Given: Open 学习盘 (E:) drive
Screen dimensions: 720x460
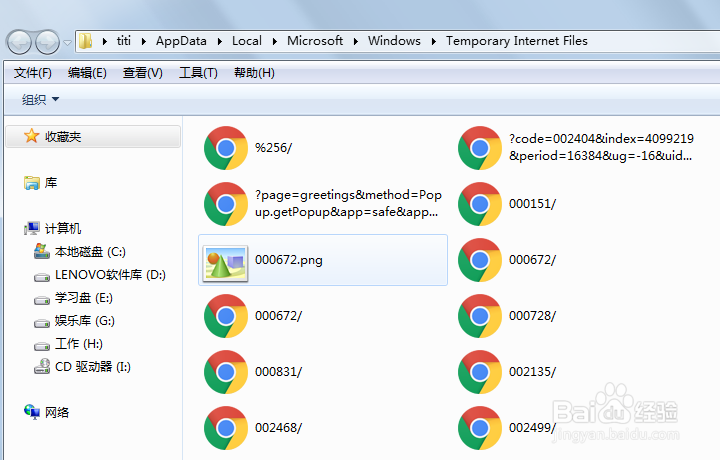Looking at the screenshot, I should pos(84,297).
